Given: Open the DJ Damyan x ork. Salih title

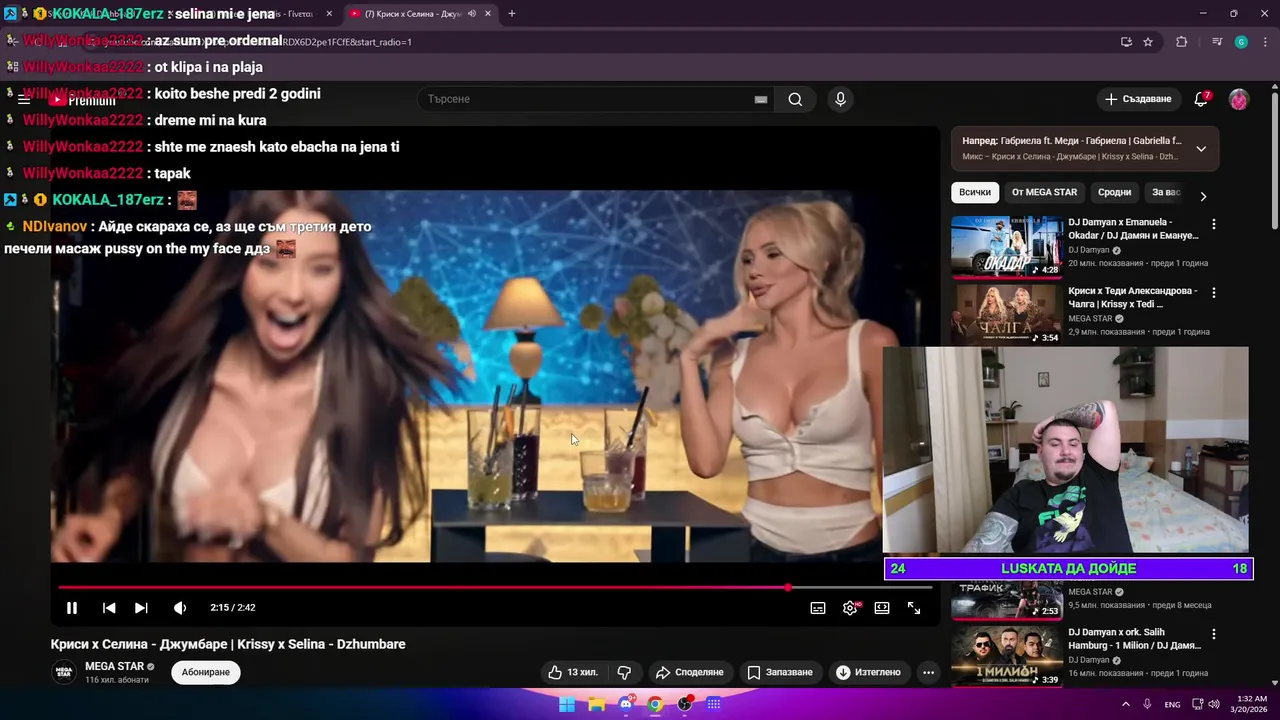Looking at the screenshot, I should click(x=1133, y=639).
